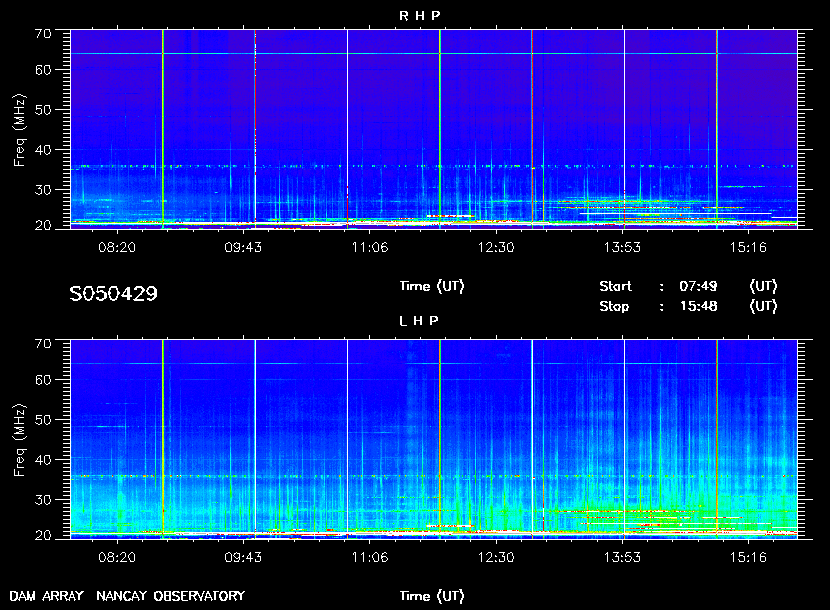Image resolution: width=830 pixels, height=610 pixels.
Task: Click the start time value "07:49"
Action: click(x=698, y=286)
